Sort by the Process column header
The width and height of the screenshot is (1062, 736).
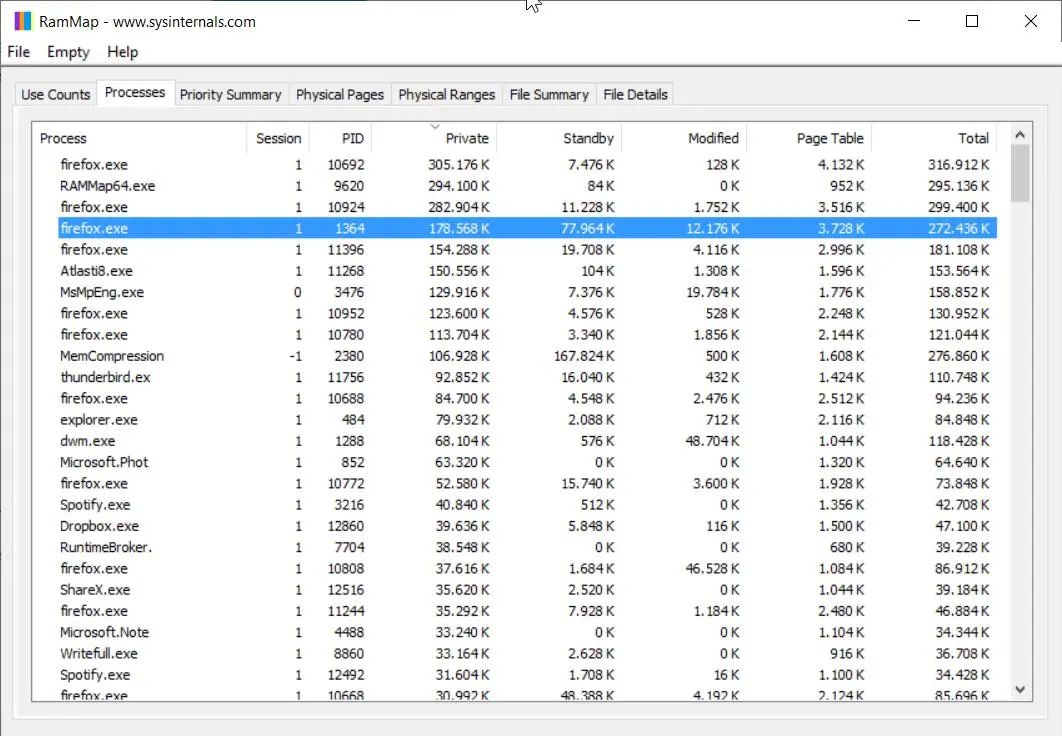[x=139, y=138]
